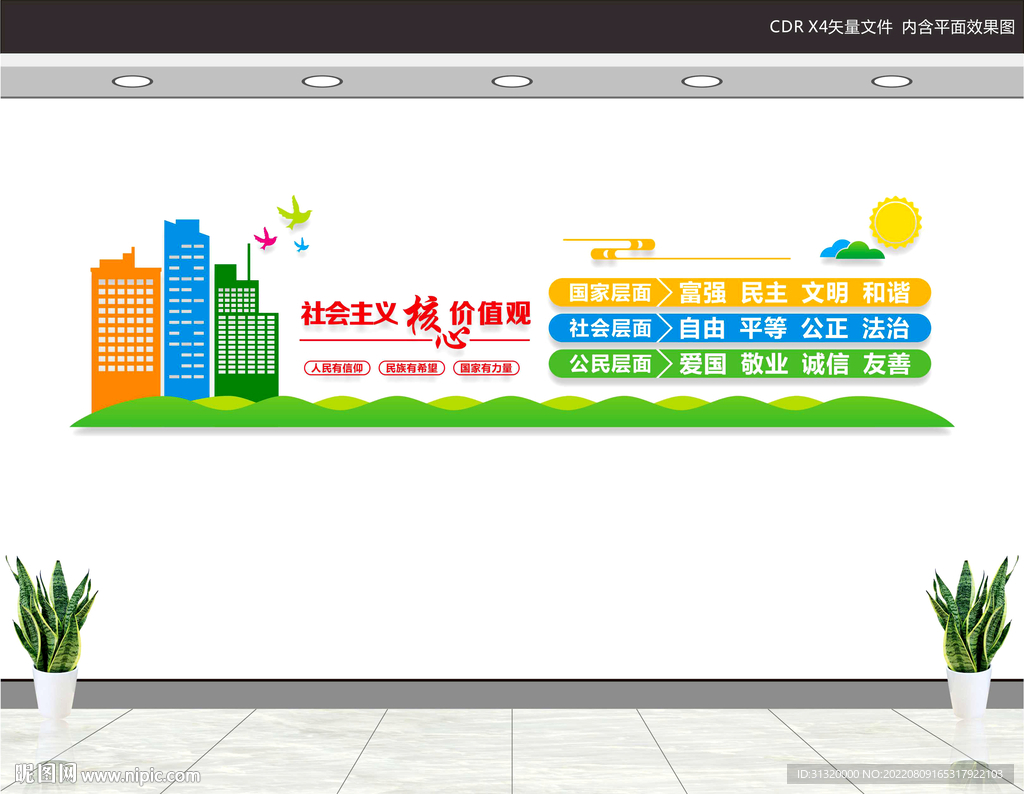This screenshot has width=1024, height=794.
Task: Click the 人民有信仰 pill label
Action: [x=337, y=368]
